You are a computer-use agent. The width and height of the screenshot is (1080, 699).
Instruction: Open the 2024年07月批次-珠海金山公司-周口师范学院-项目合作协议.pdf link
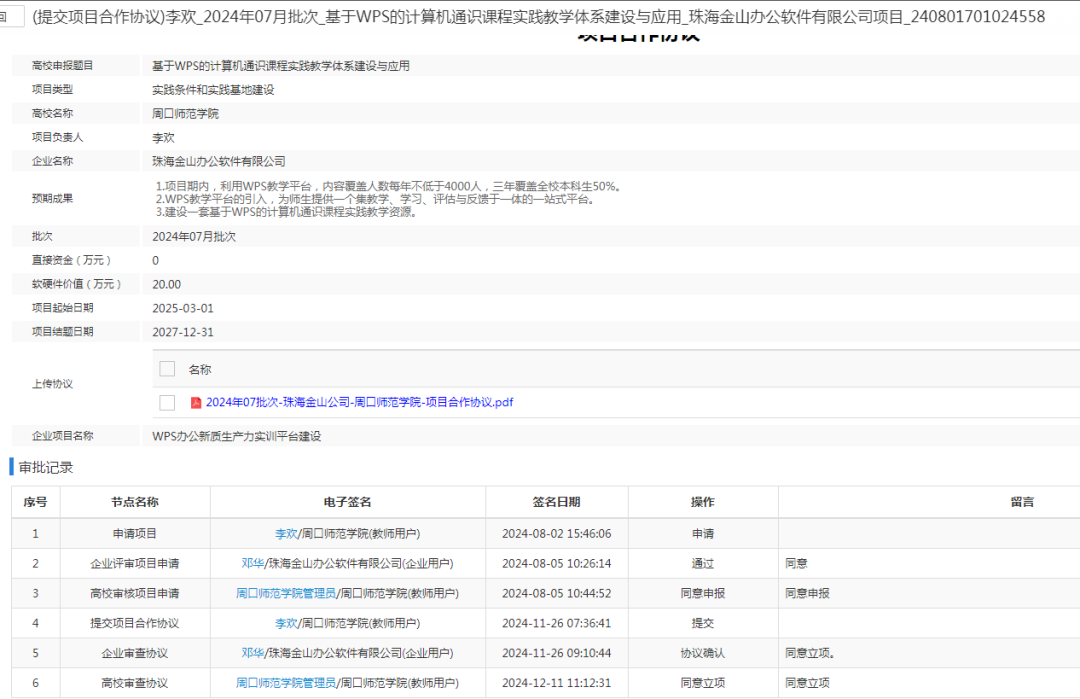[360, 402]
